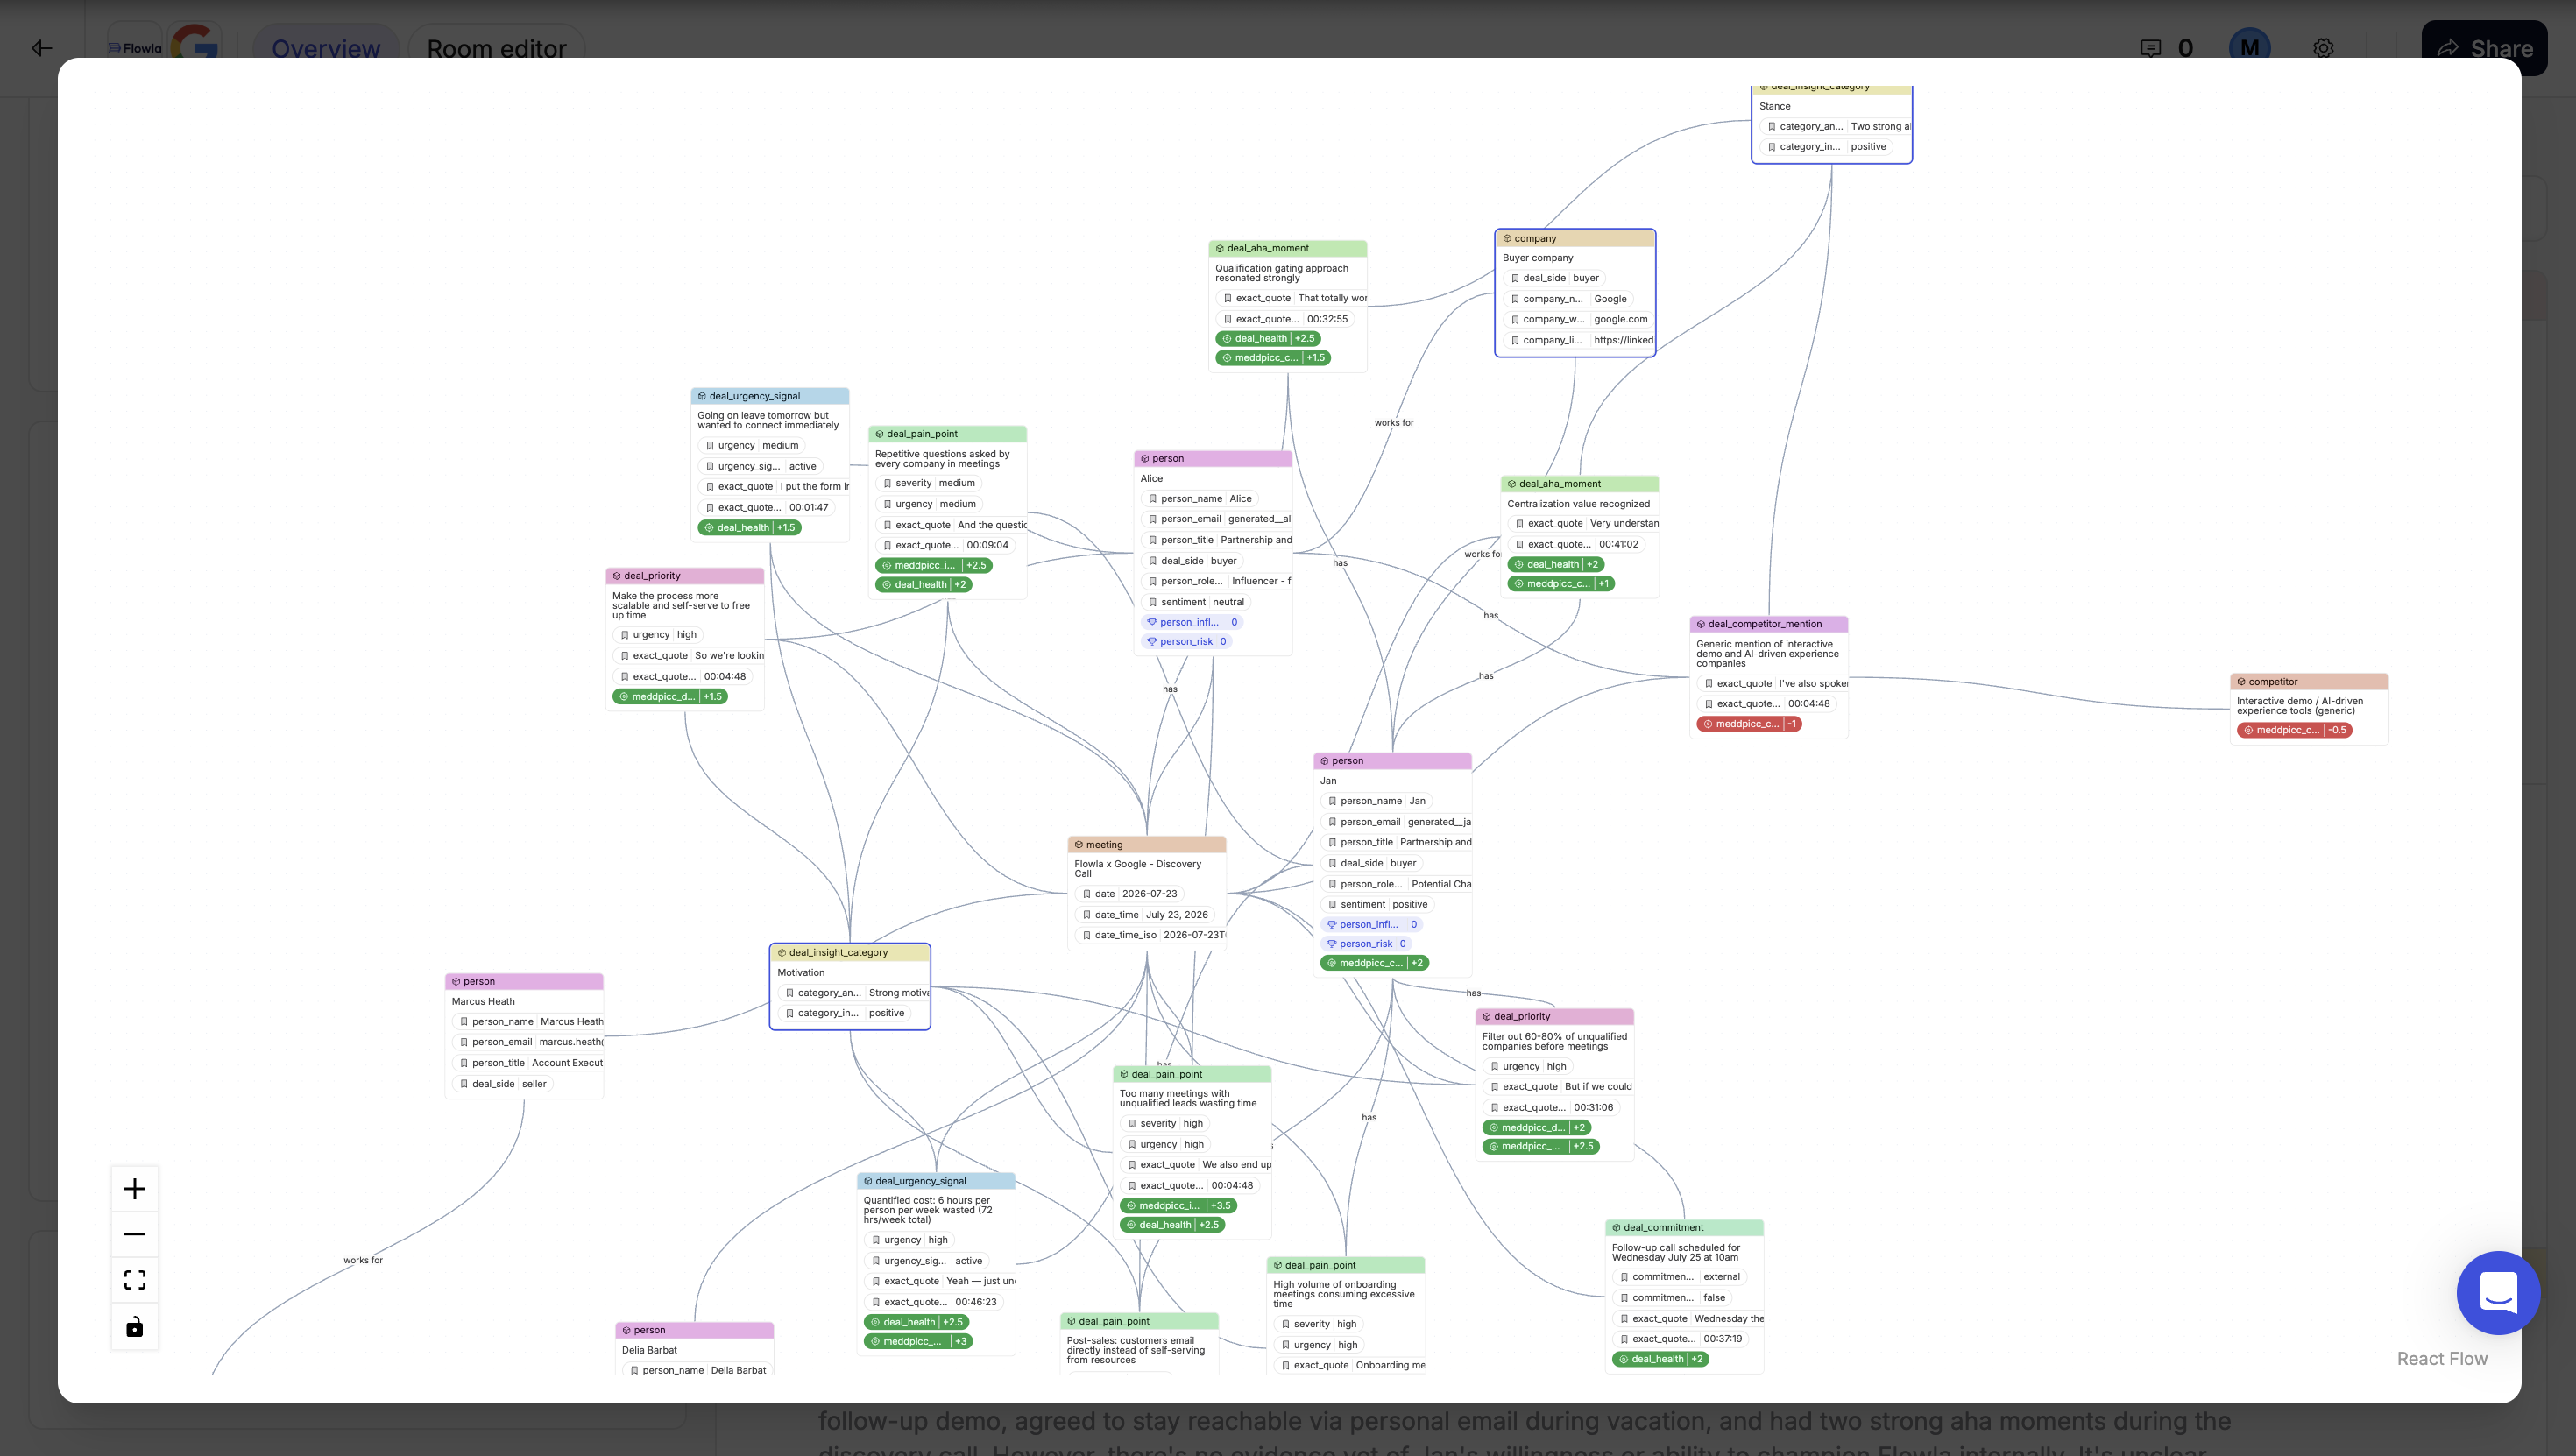This screenshot has width=2576, height=1456.
Task: Click the date_time July 23, 2026 property
Action: tap(1145, 915)
